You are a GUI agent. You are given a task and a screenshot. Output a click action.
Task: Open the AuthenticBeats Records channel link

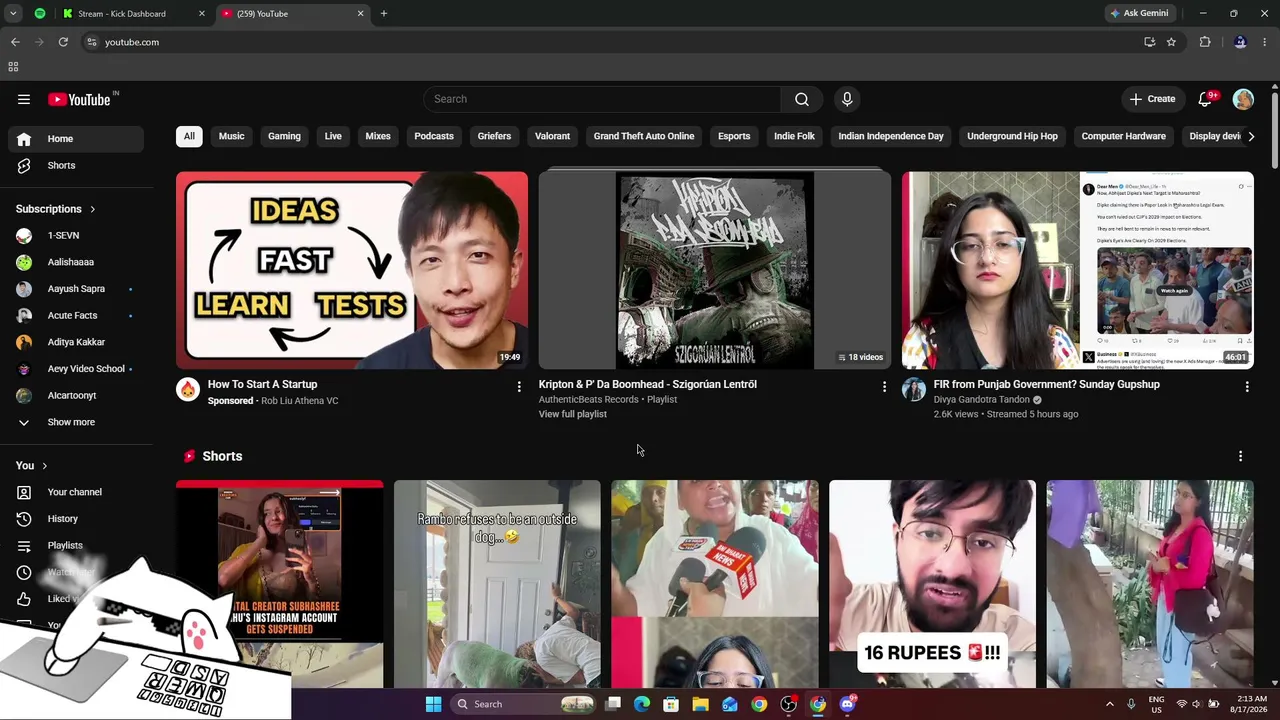pos(589,400)
